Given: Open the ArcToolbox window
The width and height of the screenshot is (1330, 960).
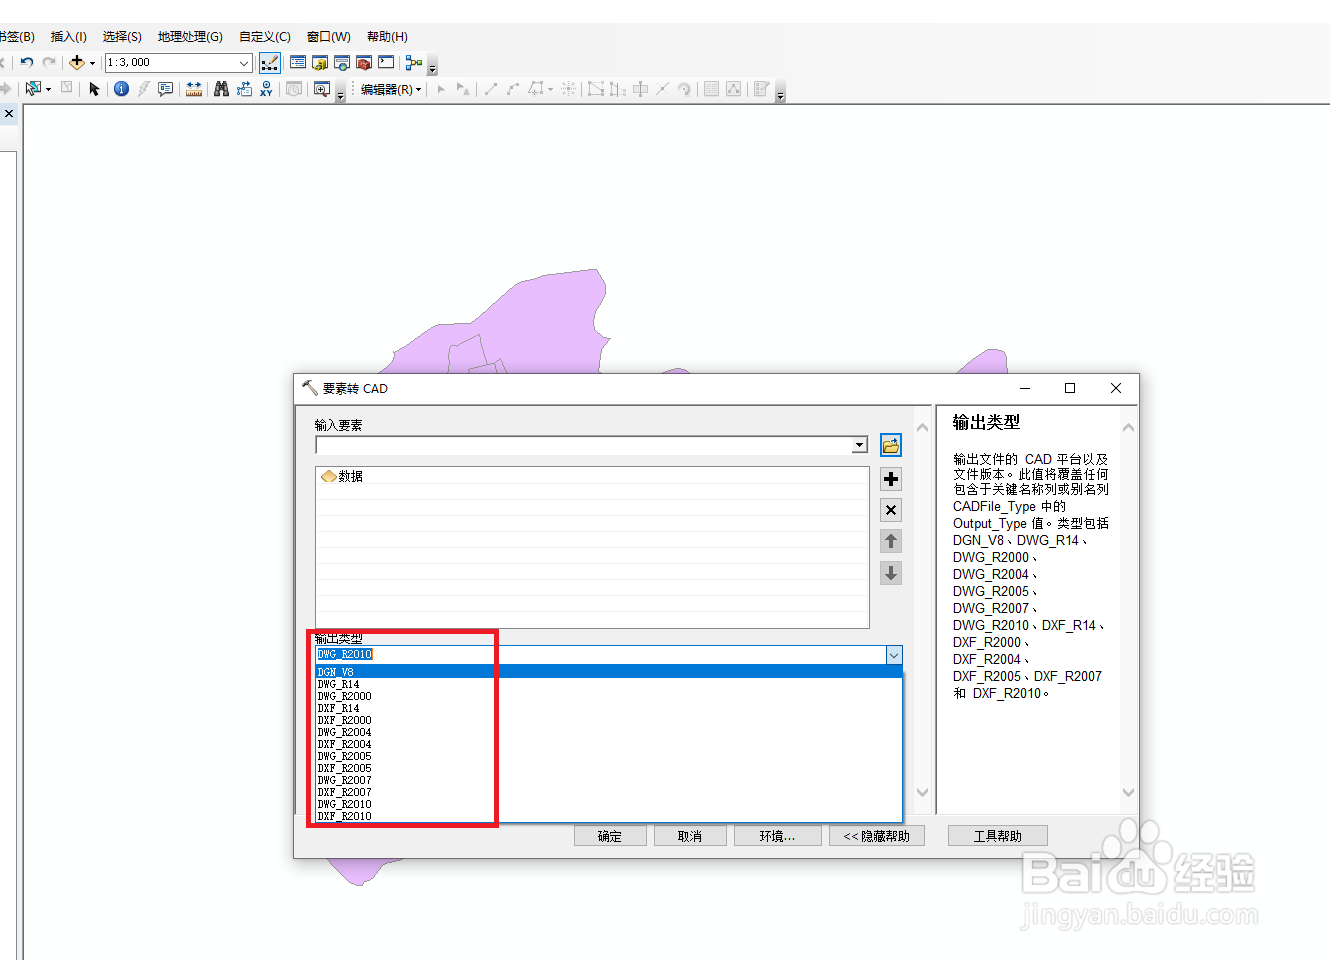Looking at the screenshot, I should [364, 62].
